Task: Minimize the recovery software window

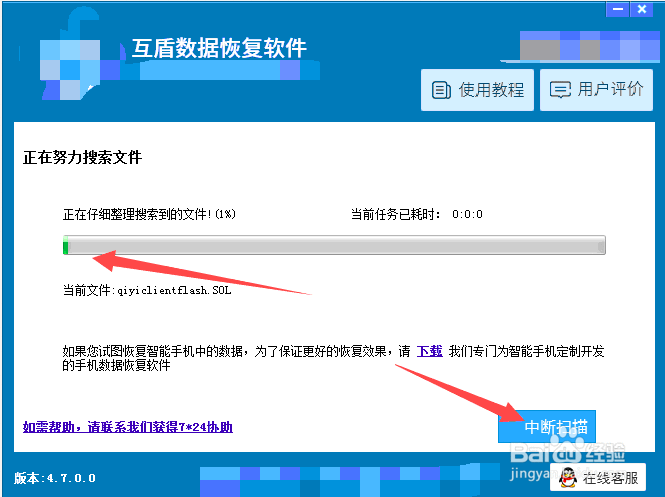Action: (618, 9)
